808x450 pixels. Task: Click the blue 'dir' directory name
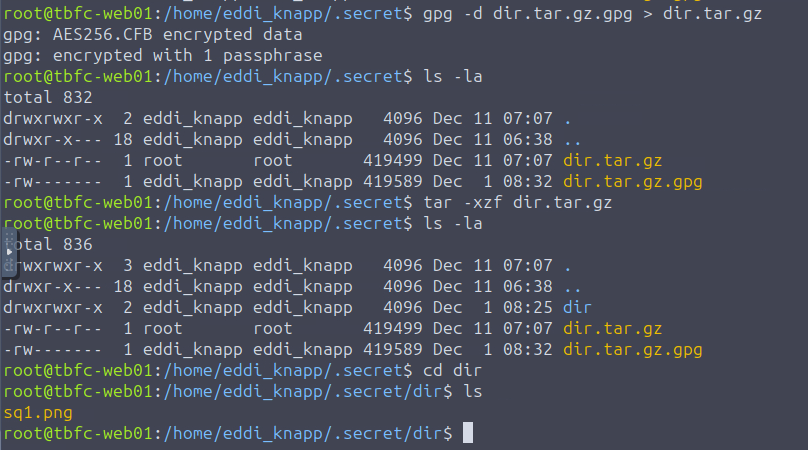pyautogui.click(x=578, y=307)
